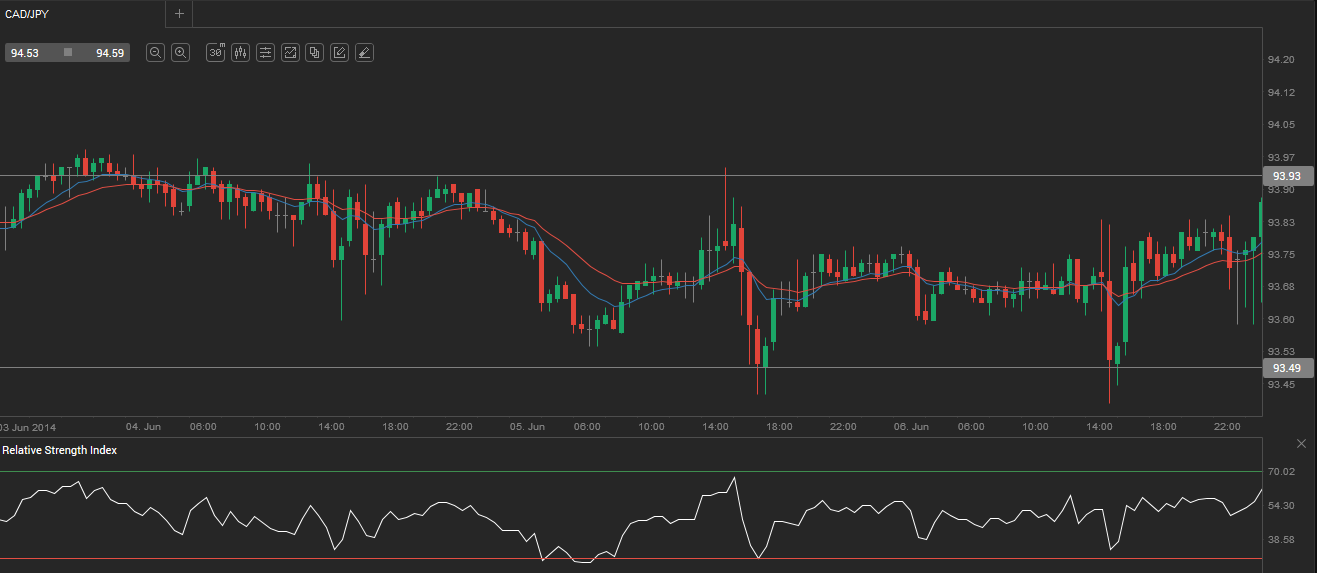Open the 30-minute timeframe selector
The width and height of the screenshot is (1317, 573).
pyautogui.click(x=215, y=53)
